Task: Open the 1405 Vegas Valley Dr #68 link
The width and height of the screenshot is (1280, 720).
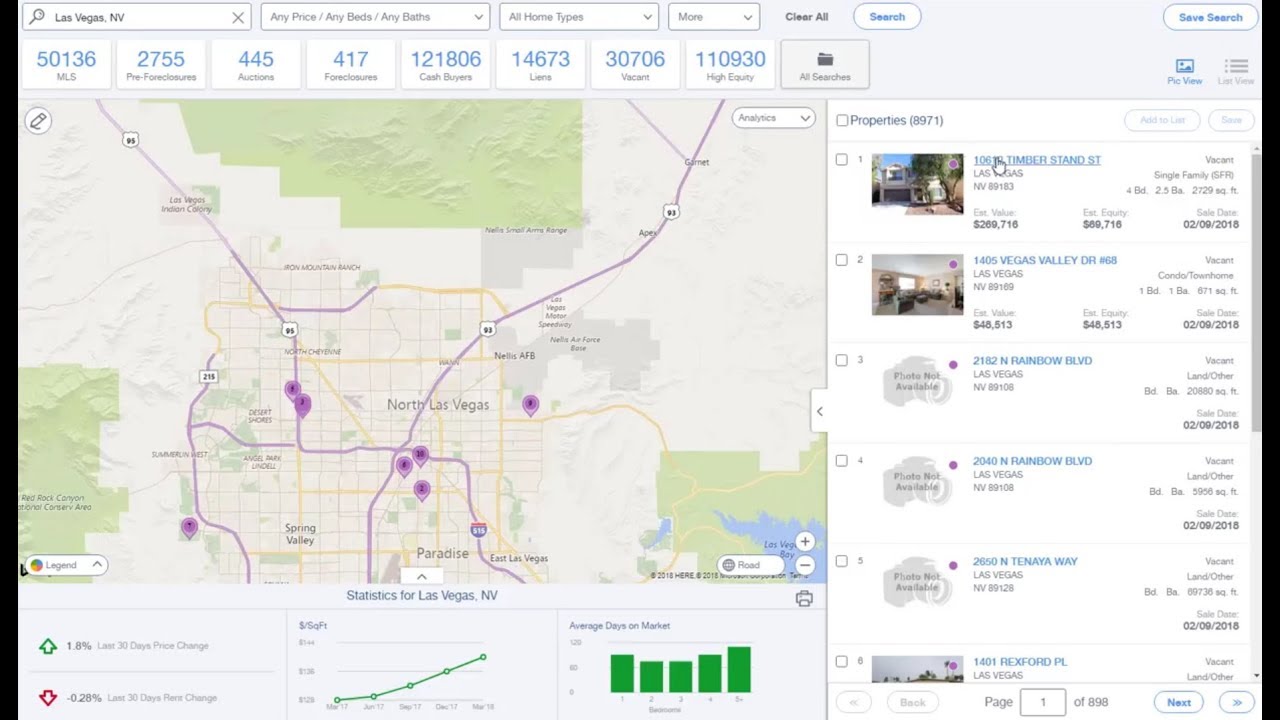Action: 1045,260
